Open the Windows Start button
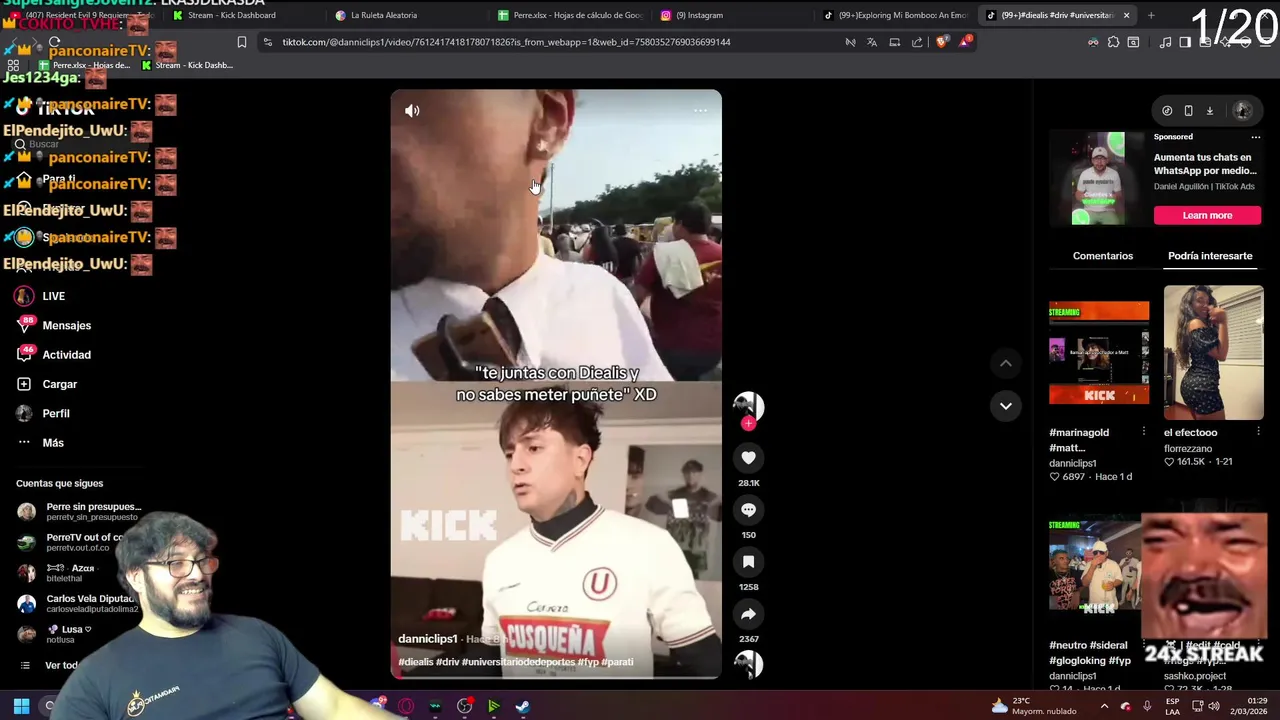The image size is (1280, 720). pos(21,706)
